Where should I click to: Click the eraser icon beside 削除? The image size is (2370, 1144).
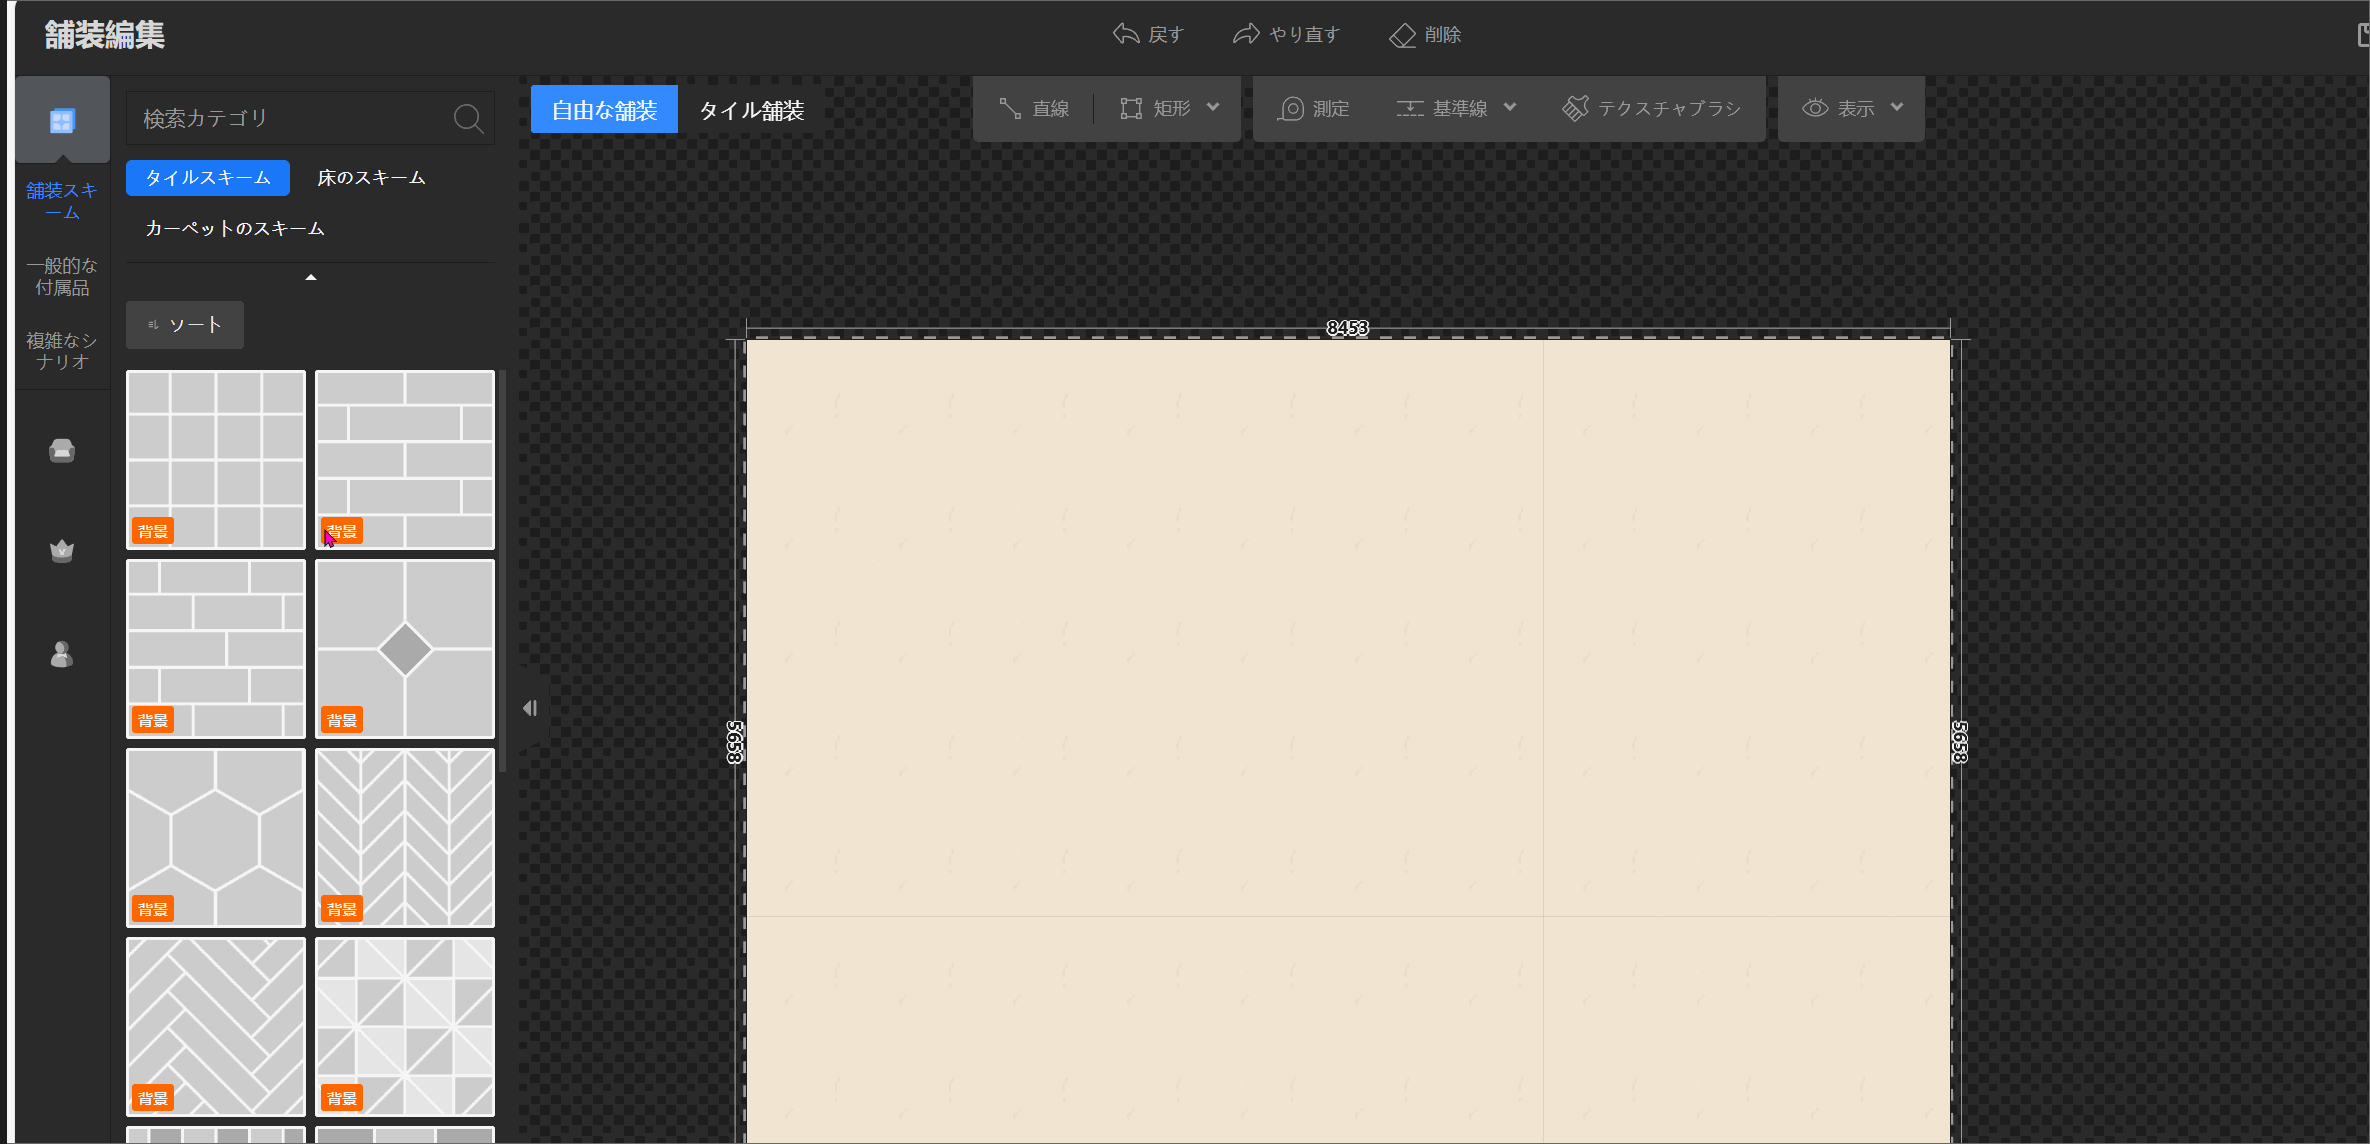(x=1402, y=35)
